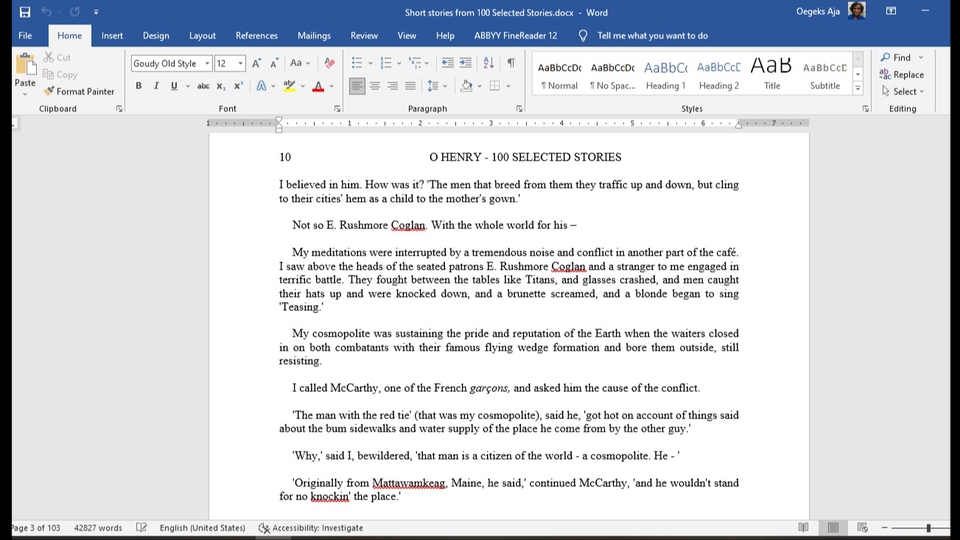Image resolution: width=960 pixels, height=540 pixels.
Task: Click the 42827 words count
Action: [98, 528]
